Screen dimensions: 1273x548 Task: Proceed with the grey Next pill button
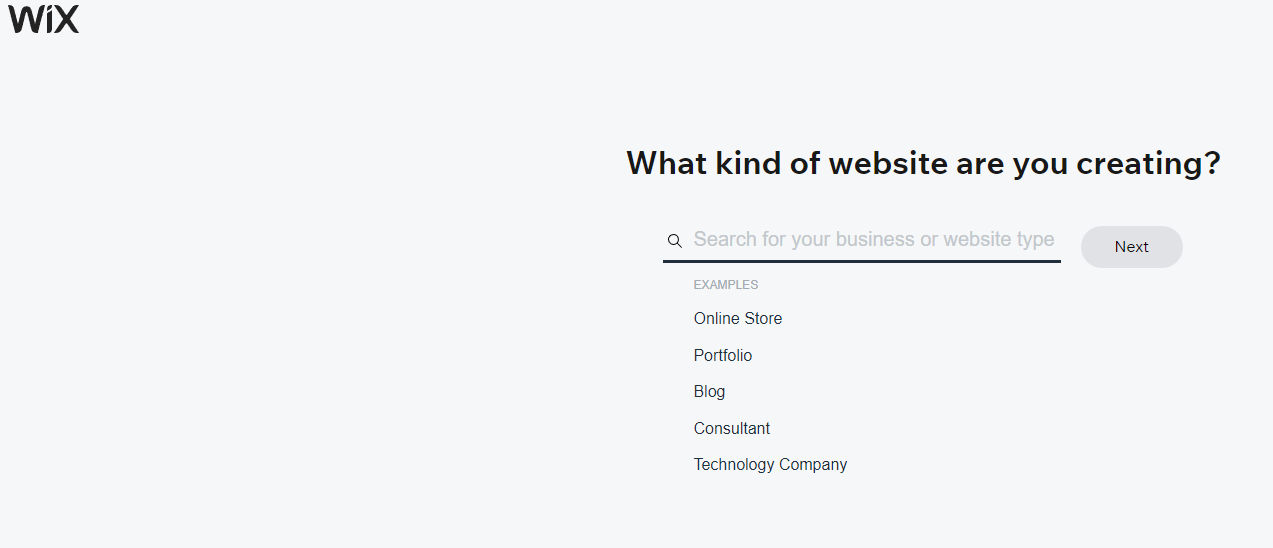click(1131, 247)
